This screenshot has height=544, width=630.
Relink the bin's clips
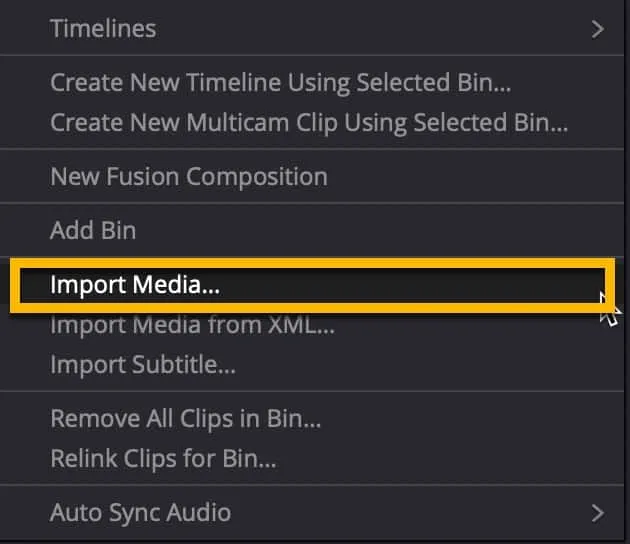tap(163, 460)
